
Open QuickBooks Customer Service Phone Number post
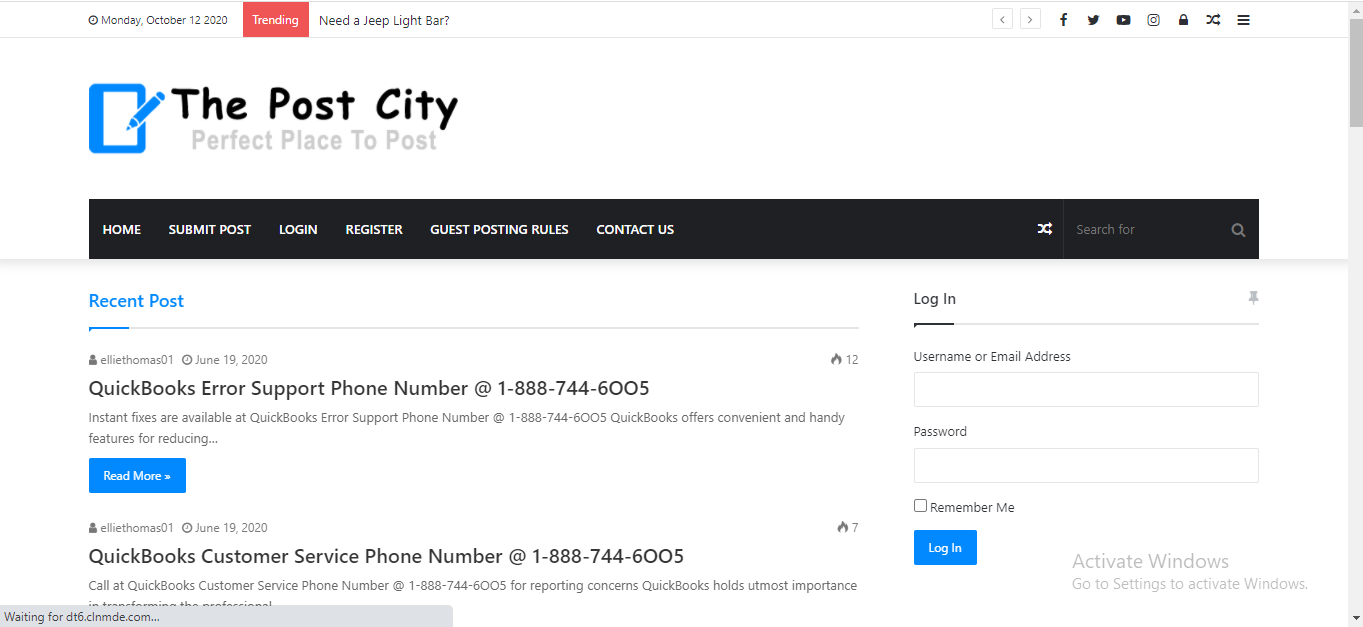coord(386,556)
